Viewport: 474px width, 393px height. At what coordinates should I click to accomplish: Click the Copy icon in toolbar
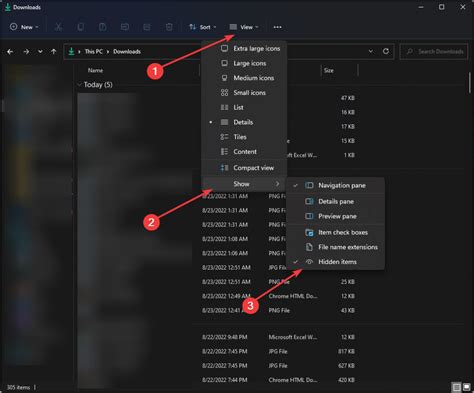[x=80, y=27]
